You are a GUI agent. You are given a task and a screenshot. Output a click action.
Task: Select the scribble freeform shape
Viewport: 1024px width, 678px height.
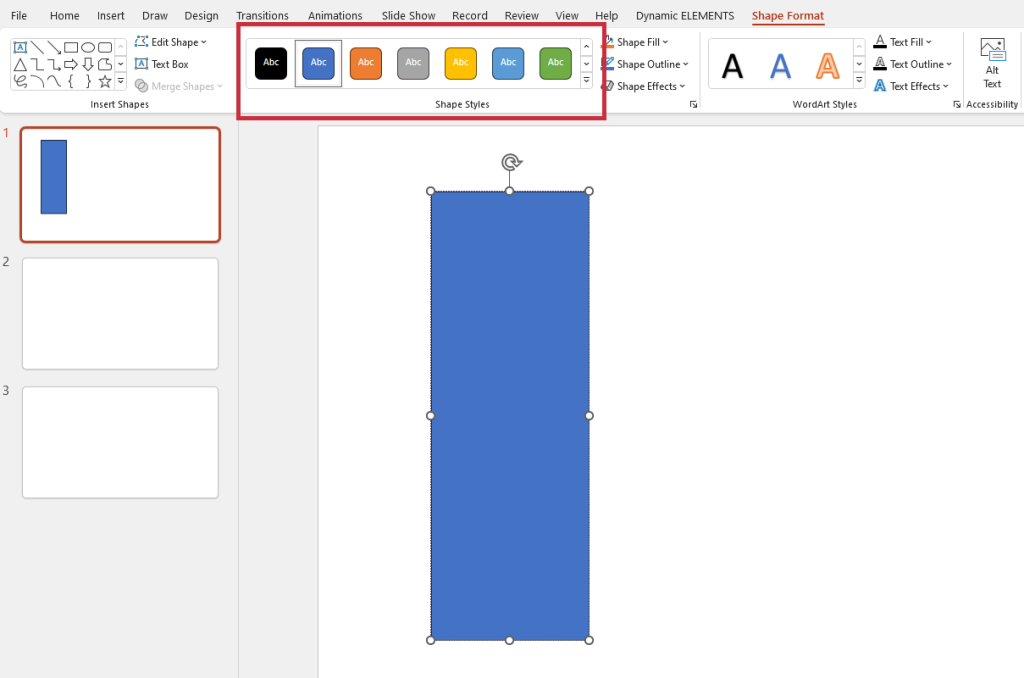tap(20, 81)
